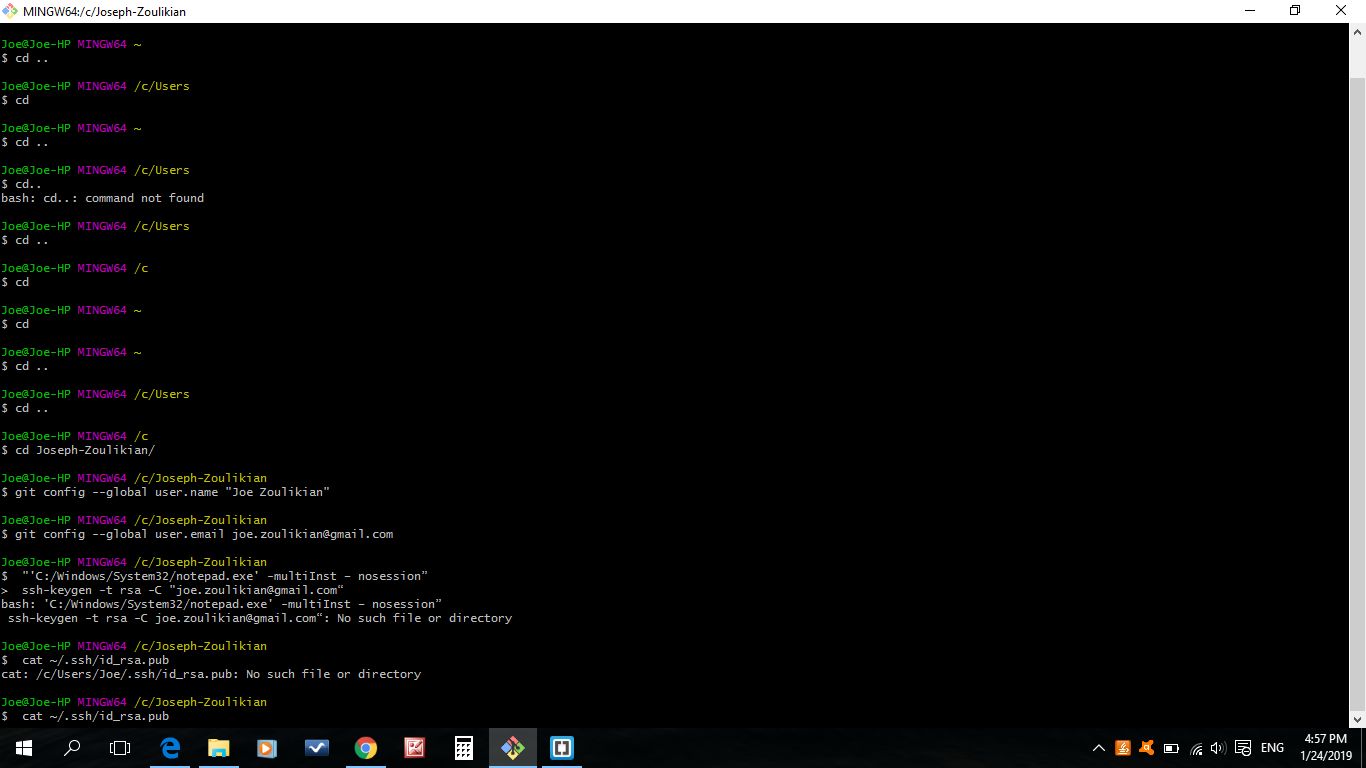
Task: Click the window title 'MINGW64:/c/Joseph-Zoulikian'
Action: pyautogui.click(x=104, y=11)
